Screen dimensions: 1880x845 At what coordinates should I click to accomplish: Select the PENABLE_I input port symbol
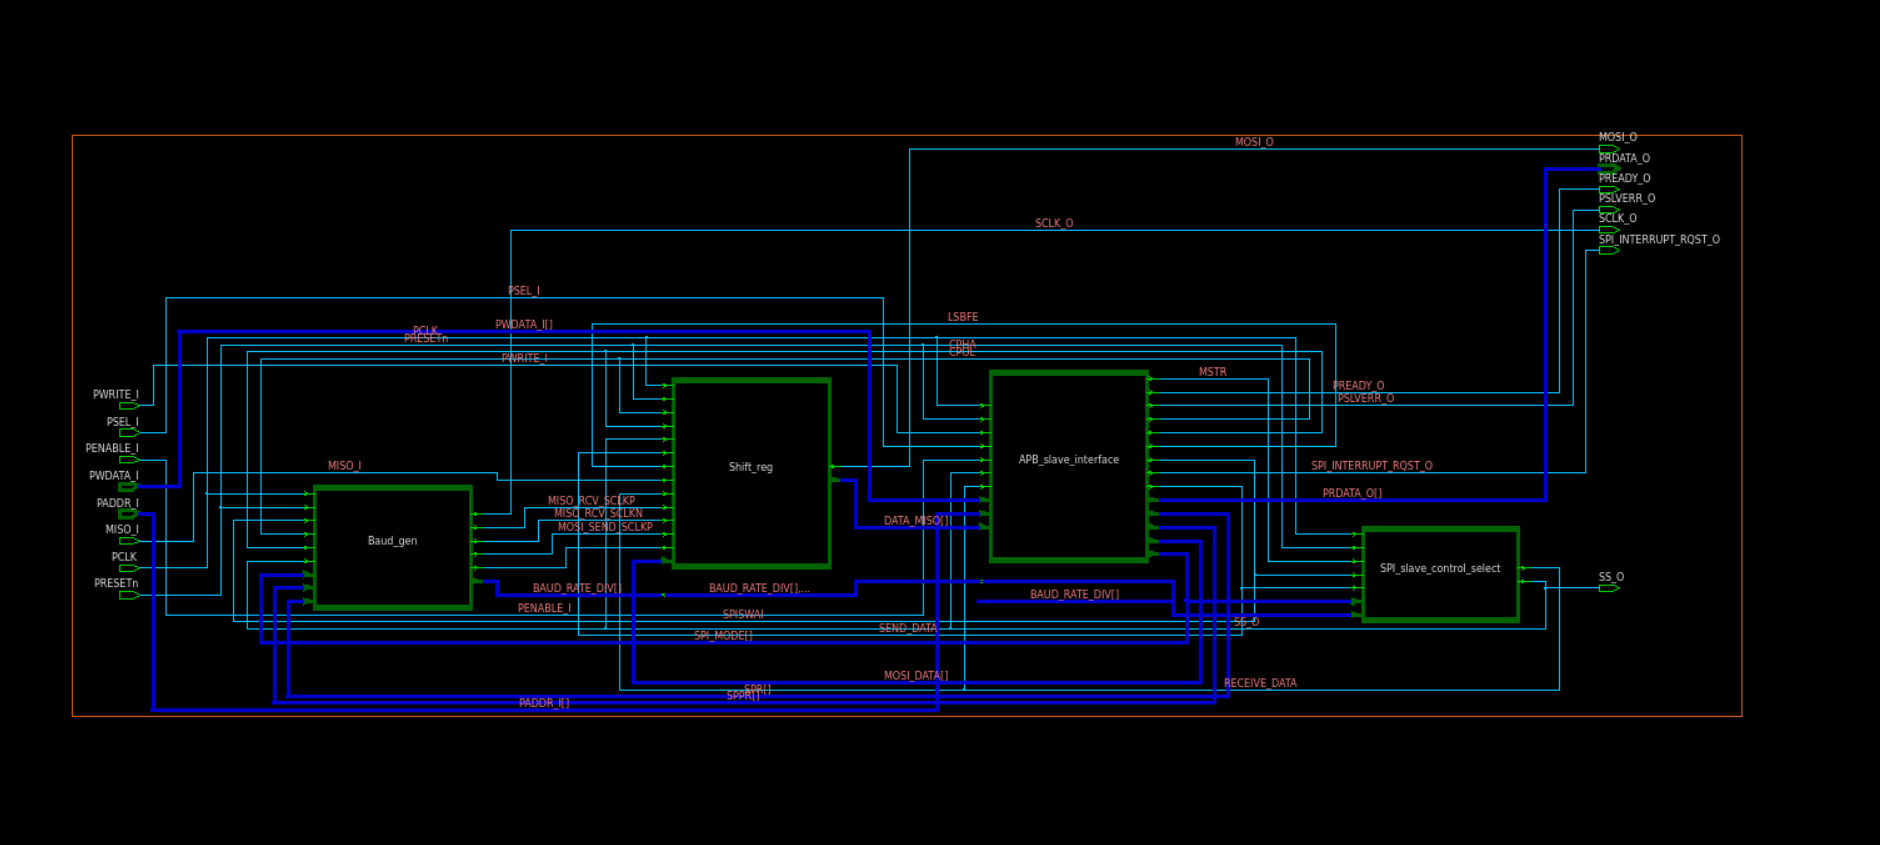click(129, 460)
